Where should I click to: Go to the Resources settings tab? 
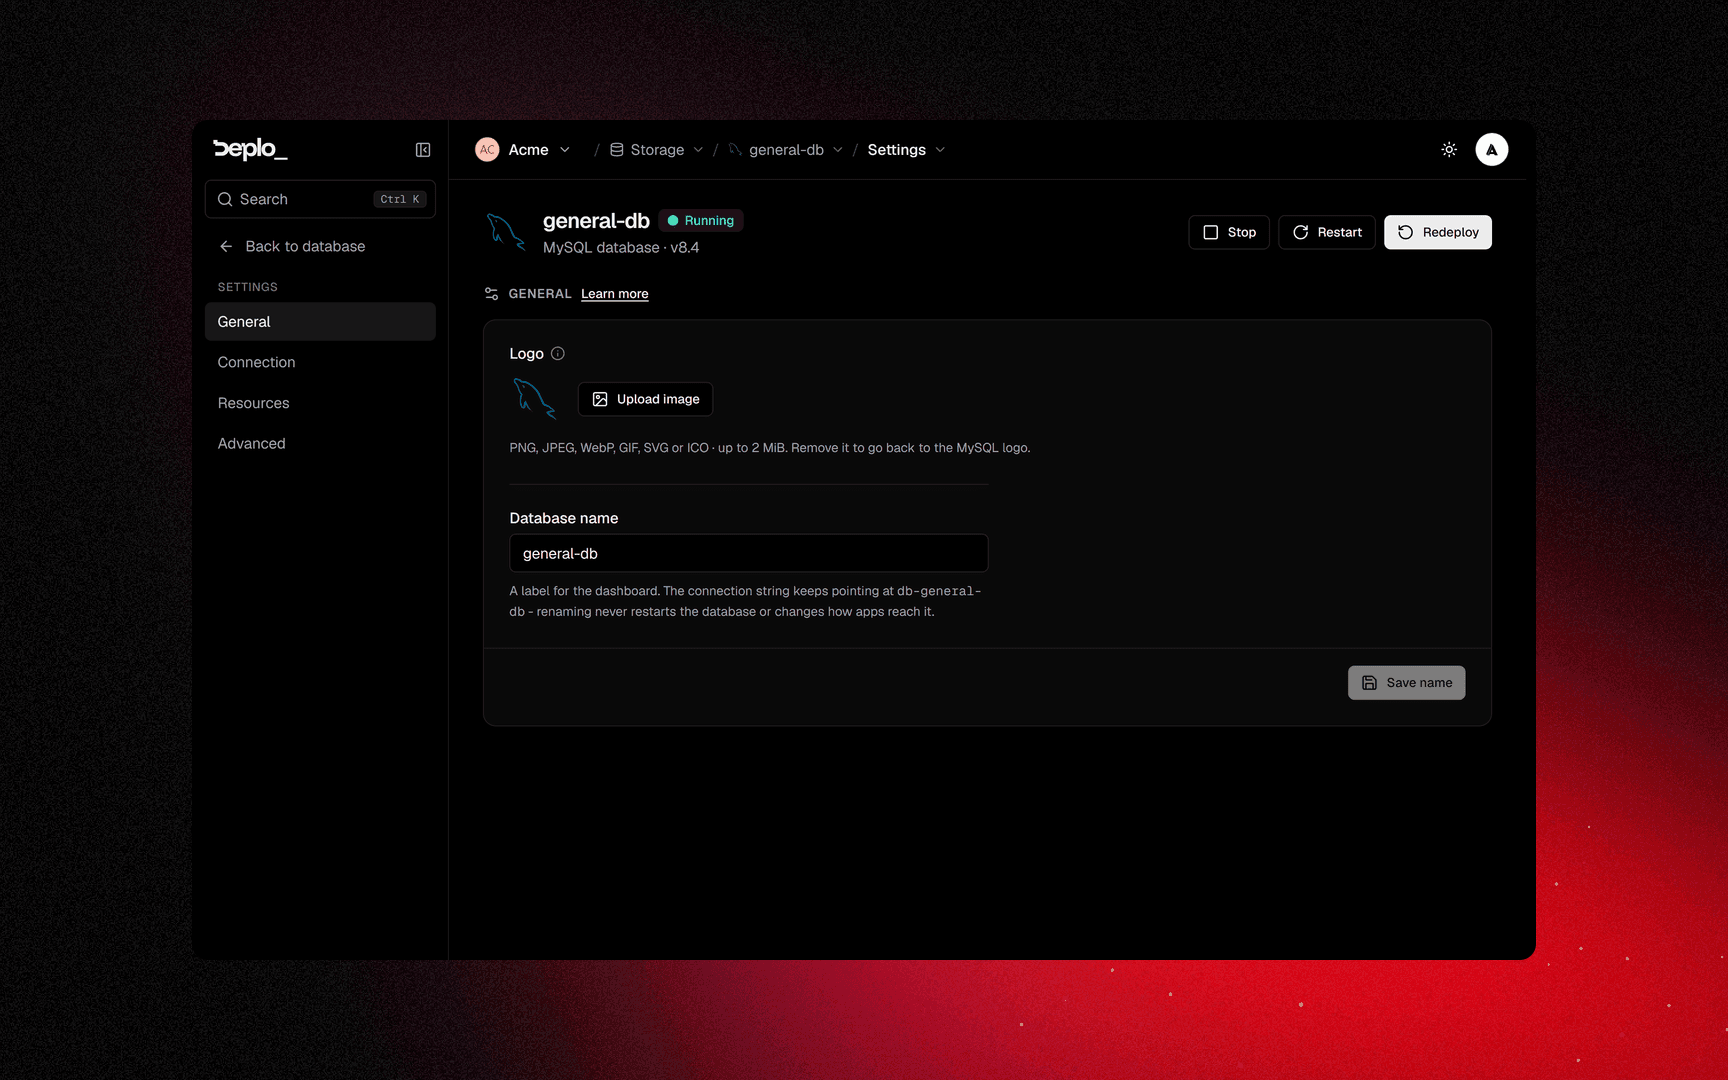pos(320,403)
